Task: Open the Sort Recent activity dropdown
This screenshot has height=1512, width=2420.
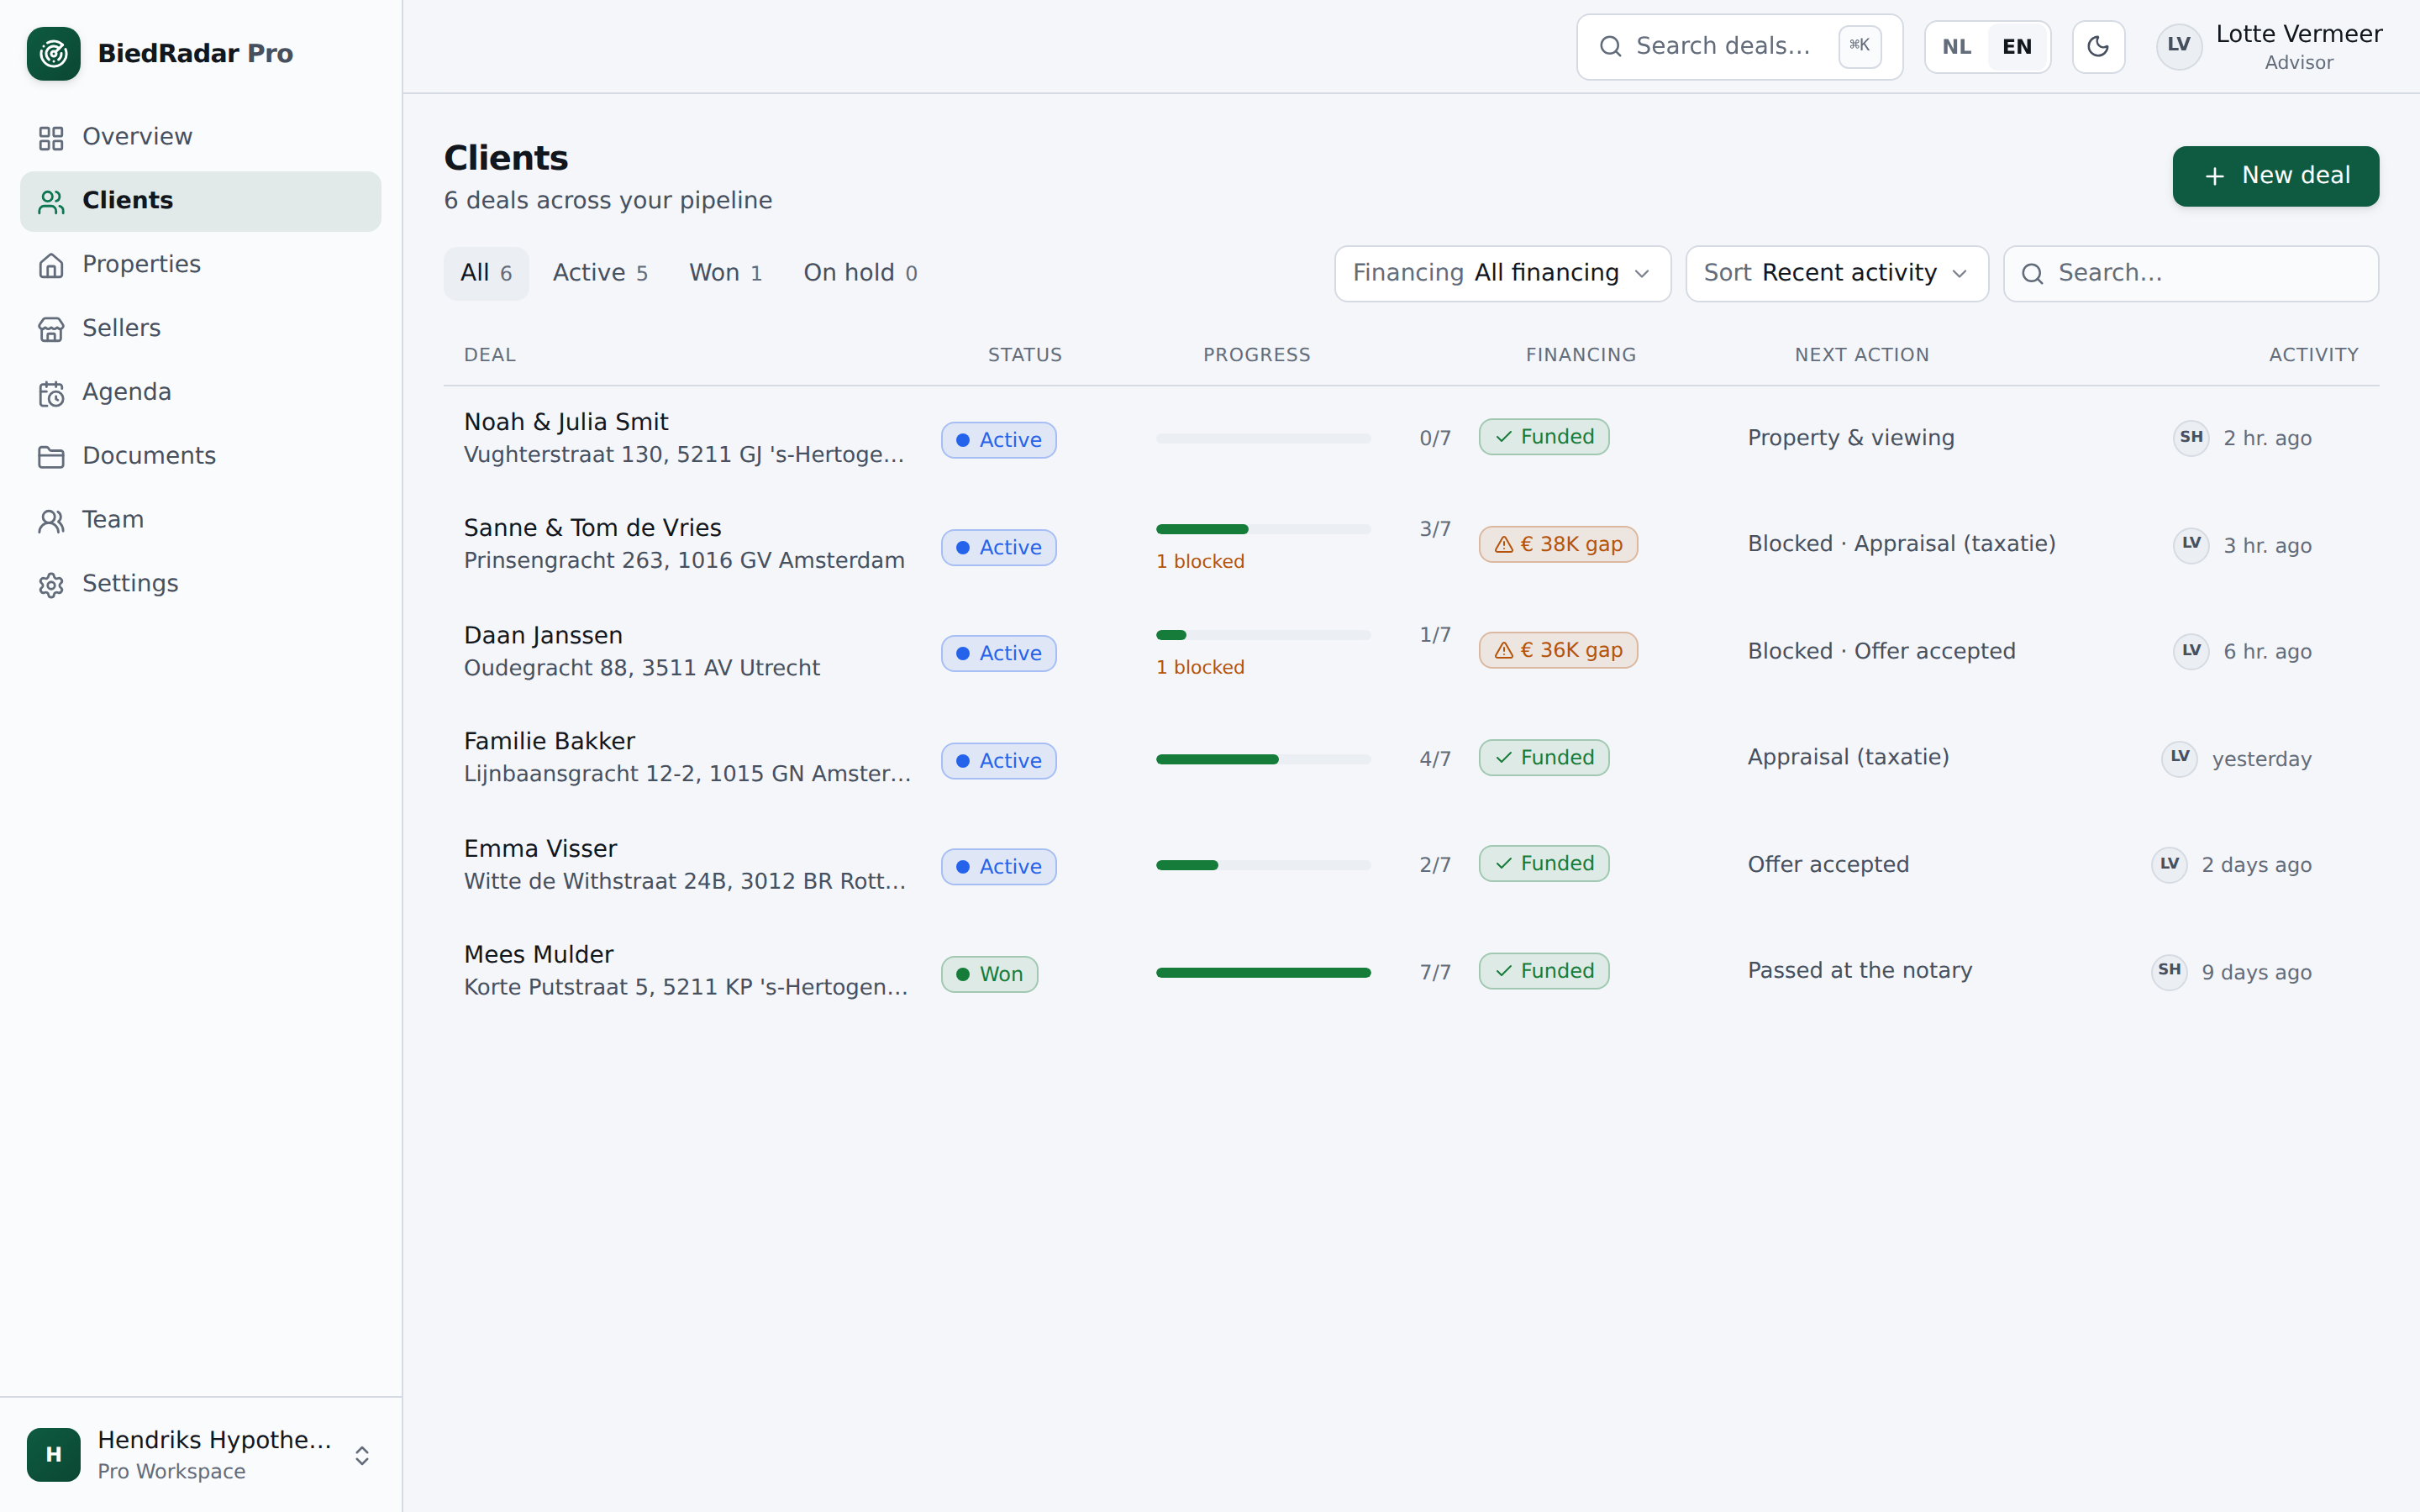Action: click(1836, 273)
